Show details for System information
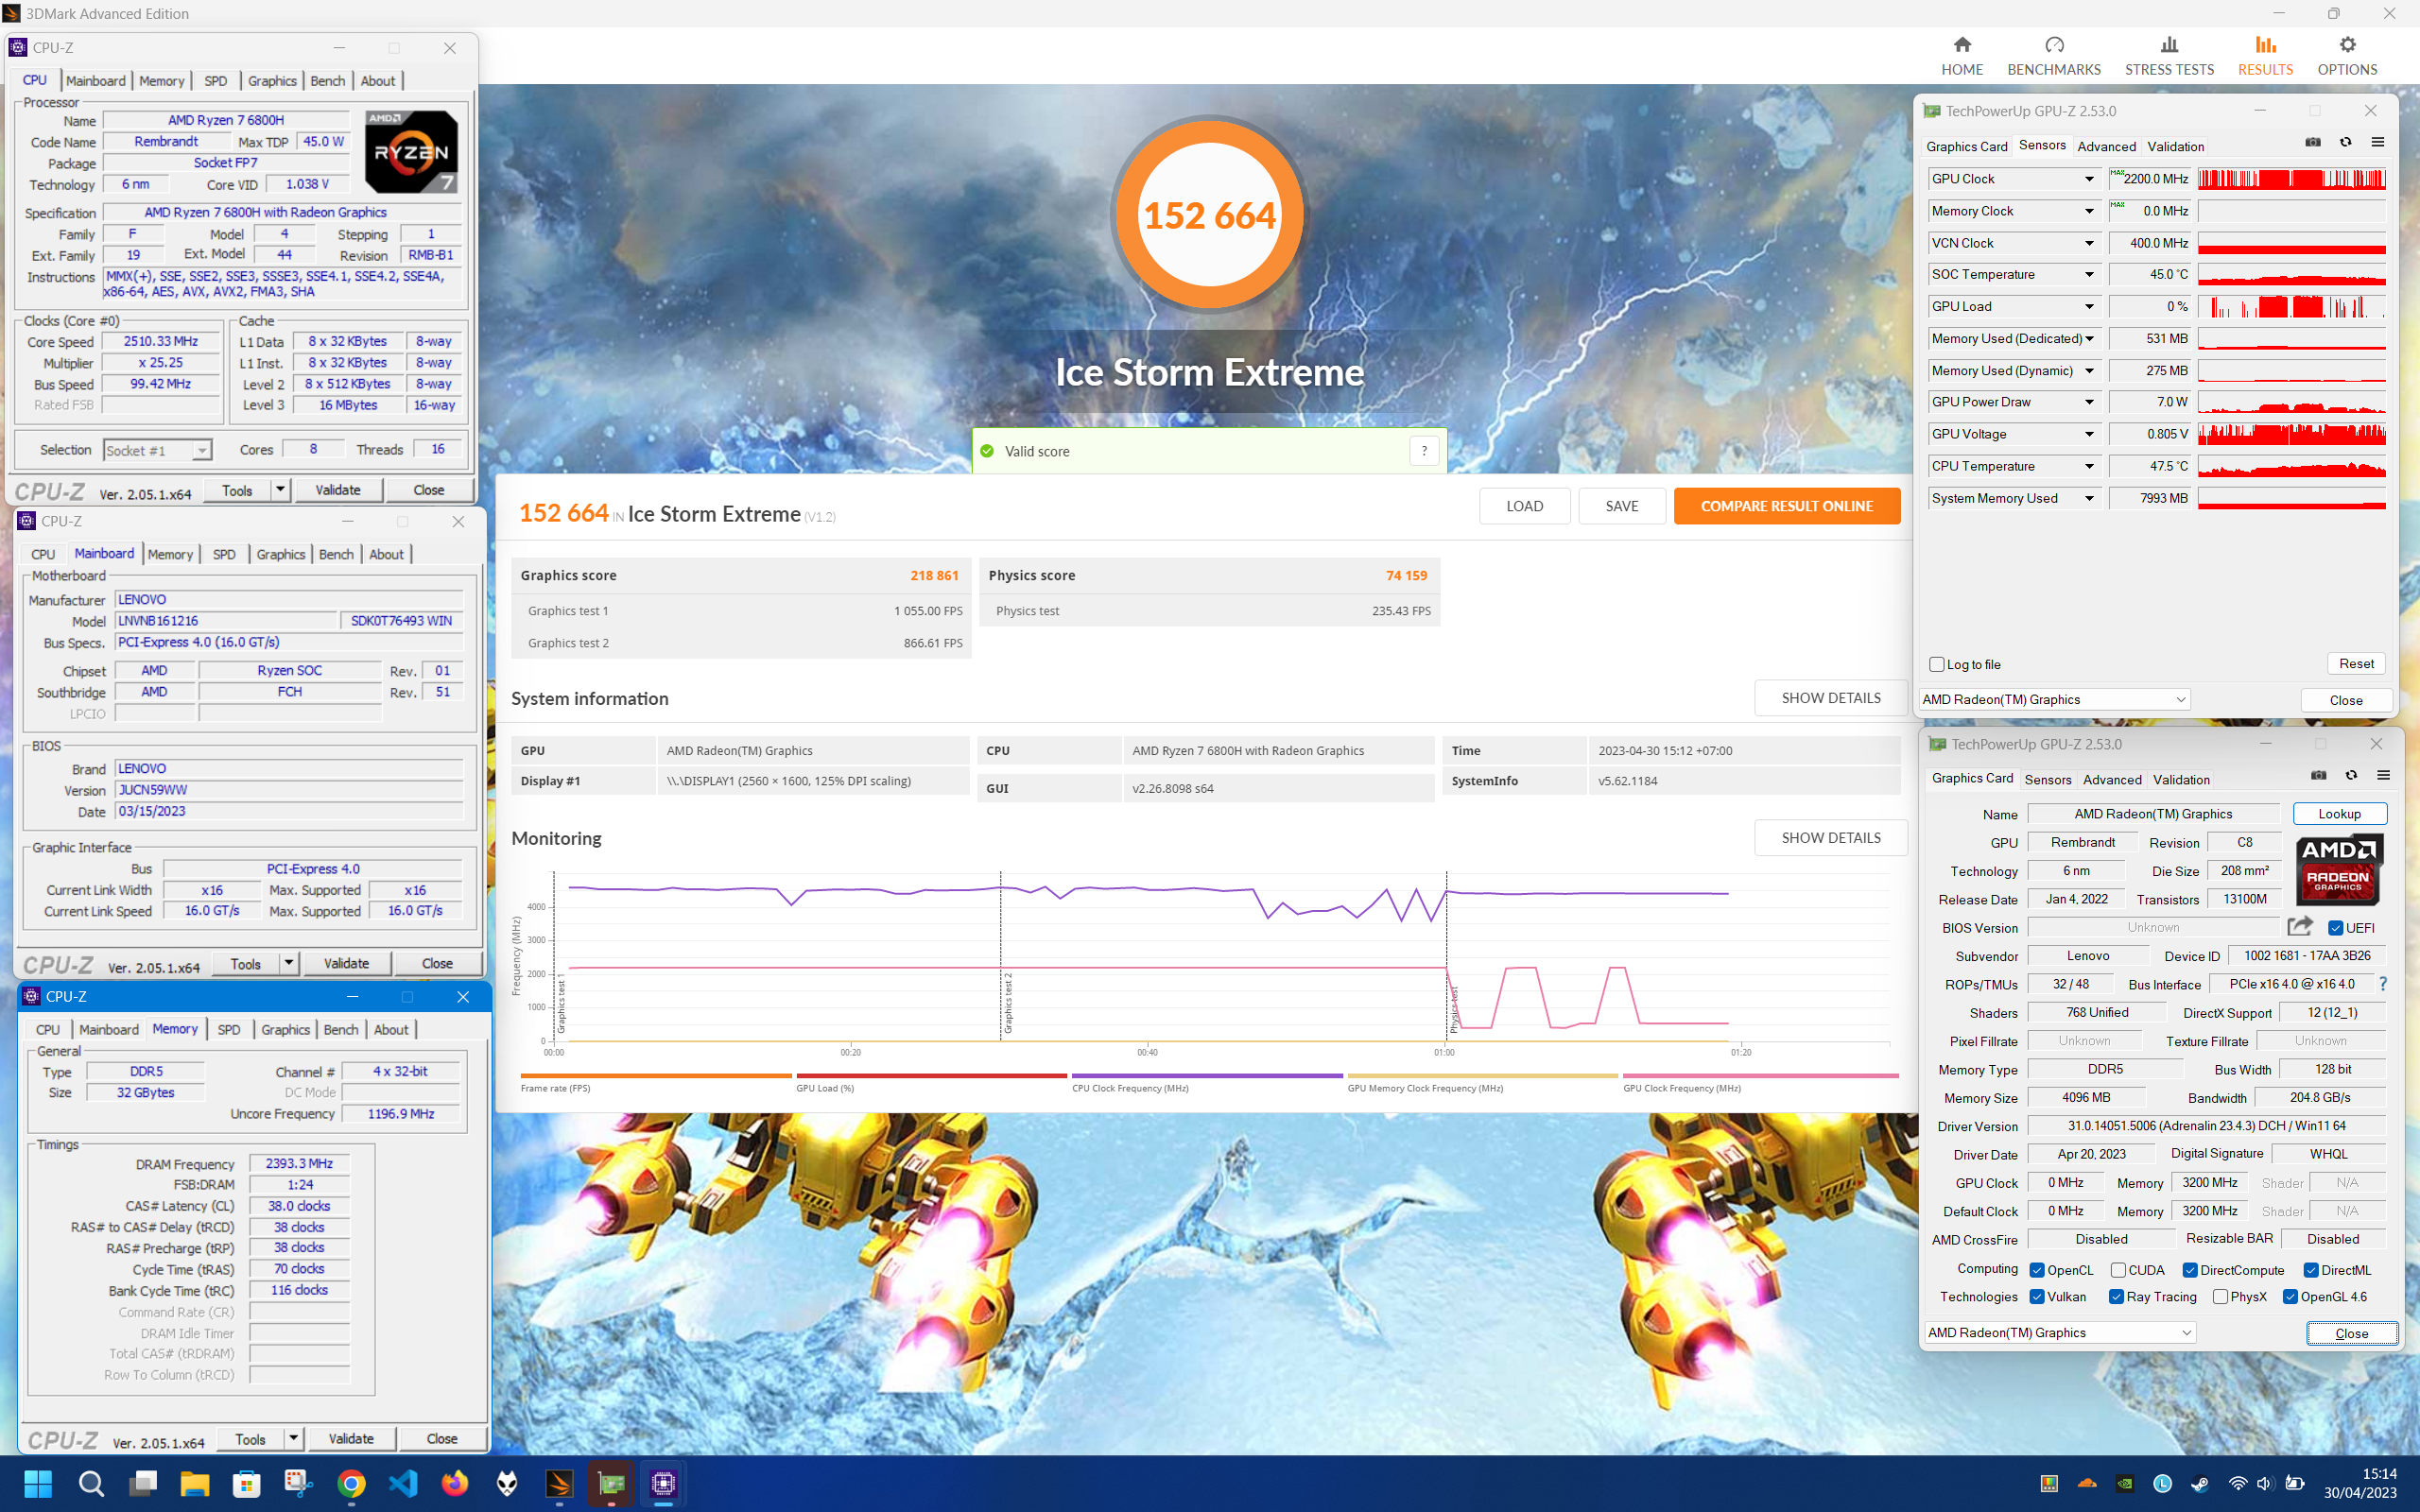The image size is (2420, 1512). (1830, 698)
